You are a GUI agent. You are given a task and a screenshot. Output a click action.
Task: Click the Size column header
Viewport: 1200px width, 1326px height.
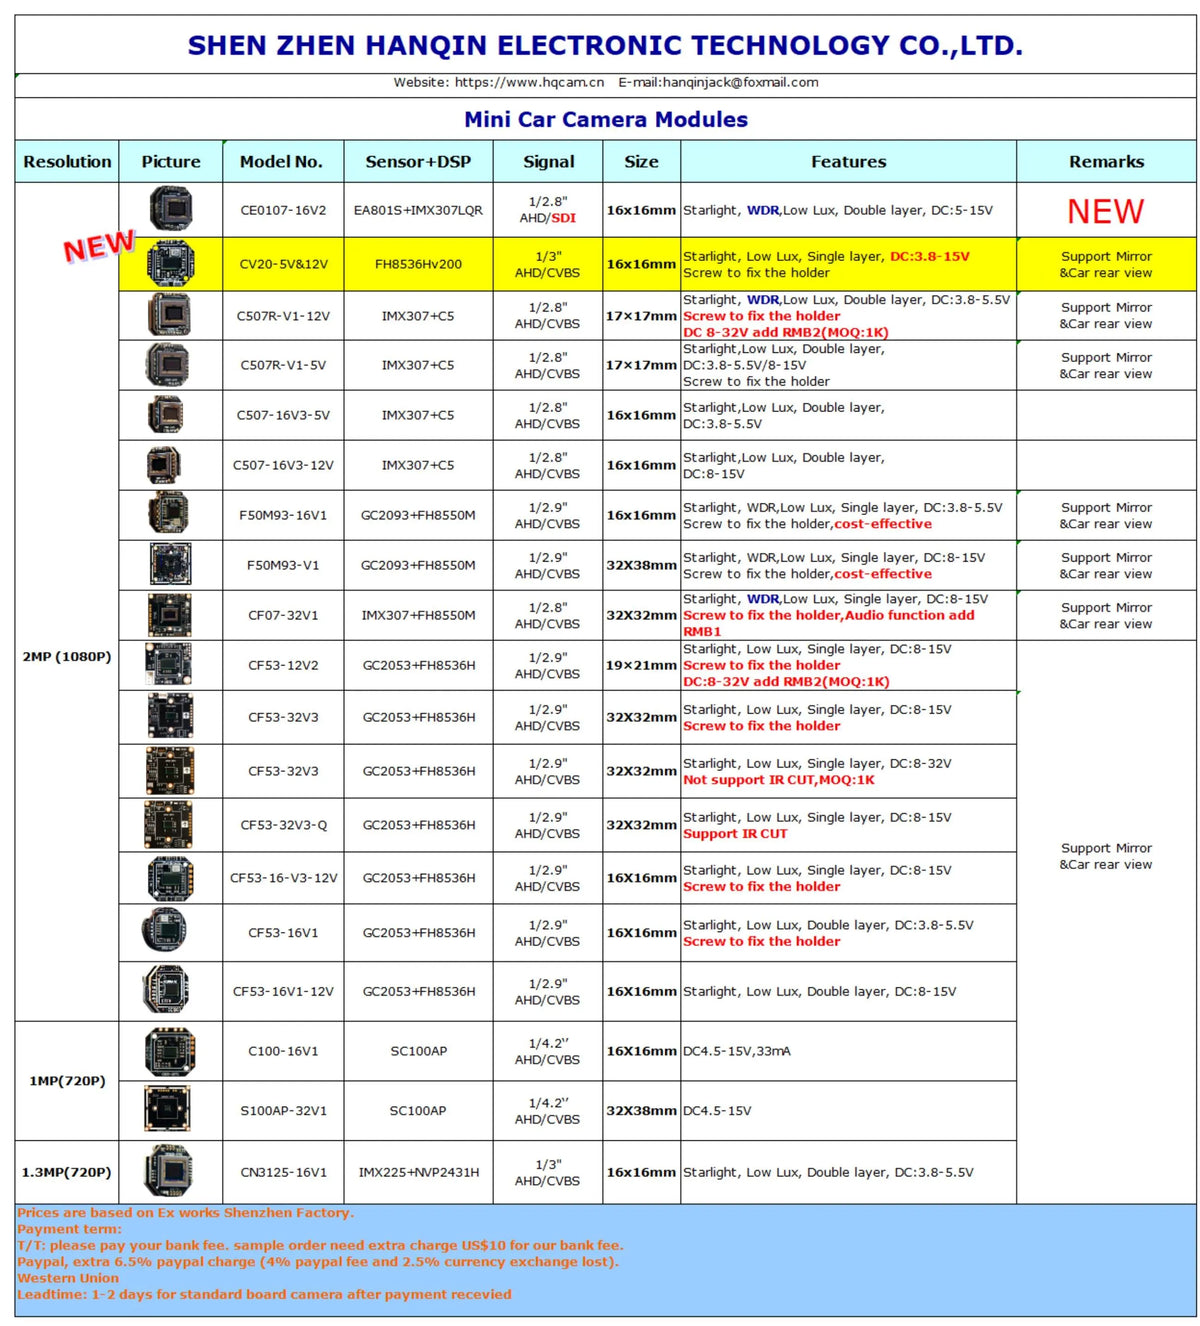point(641,161)
